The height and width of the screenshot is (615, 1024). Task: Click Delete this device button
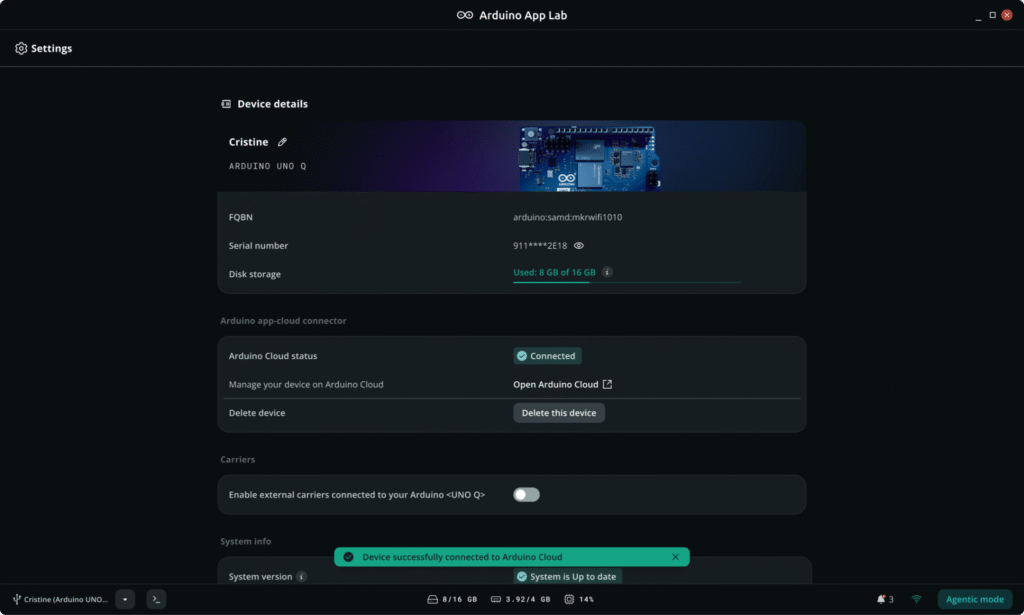tap(559, 413)
